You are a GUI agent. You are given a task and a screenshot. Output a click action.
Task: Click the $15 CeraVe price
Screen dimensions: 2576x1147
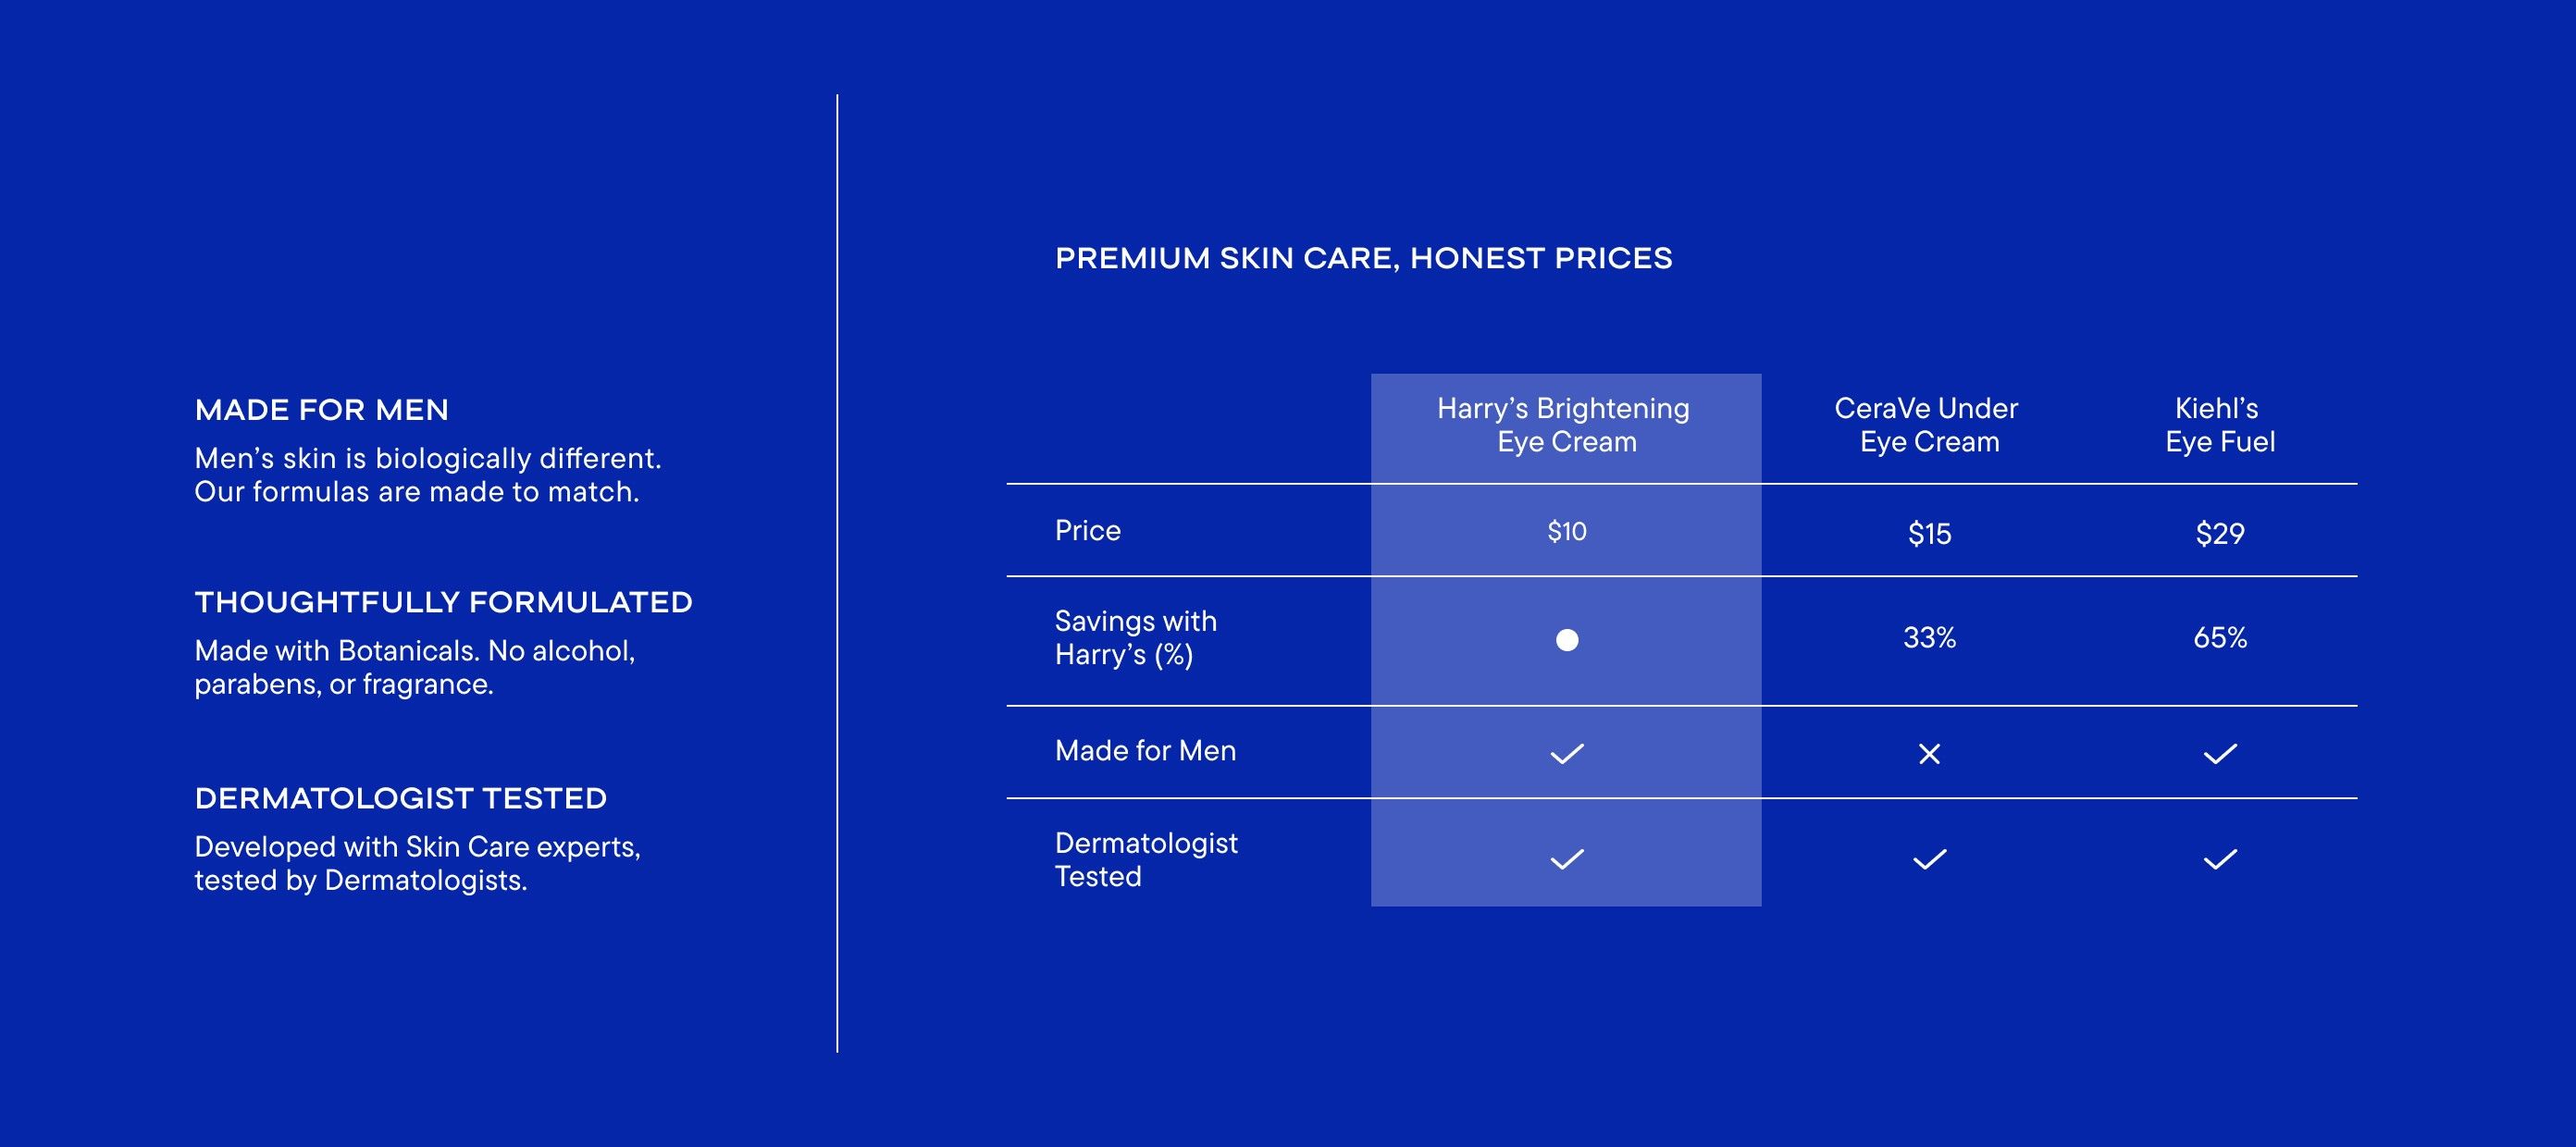pos(1929,534)
